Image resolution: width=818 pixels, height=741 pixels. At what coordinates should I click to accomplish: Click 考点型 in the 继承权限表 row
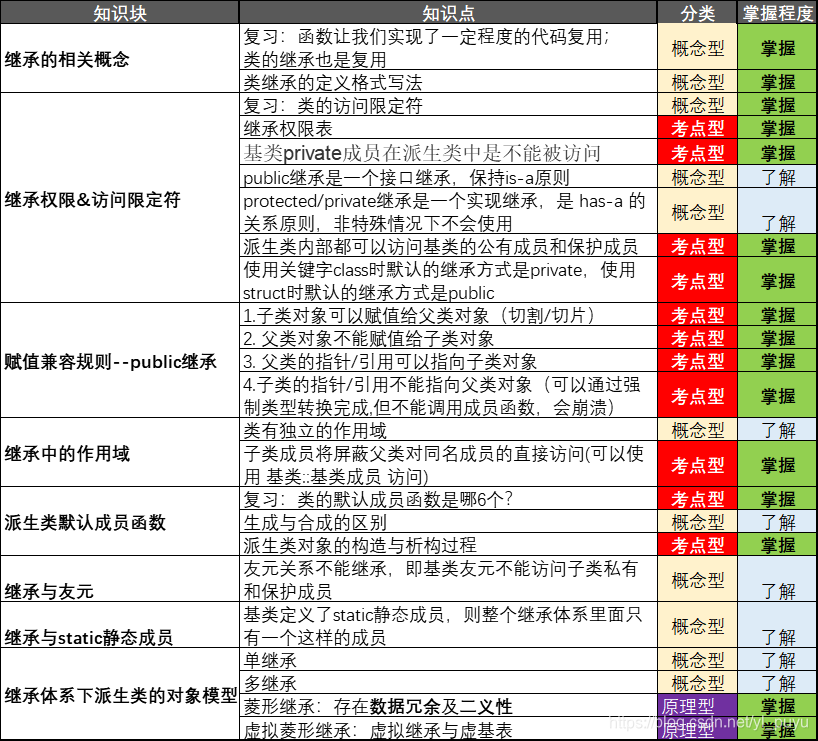tap(697, 127)
